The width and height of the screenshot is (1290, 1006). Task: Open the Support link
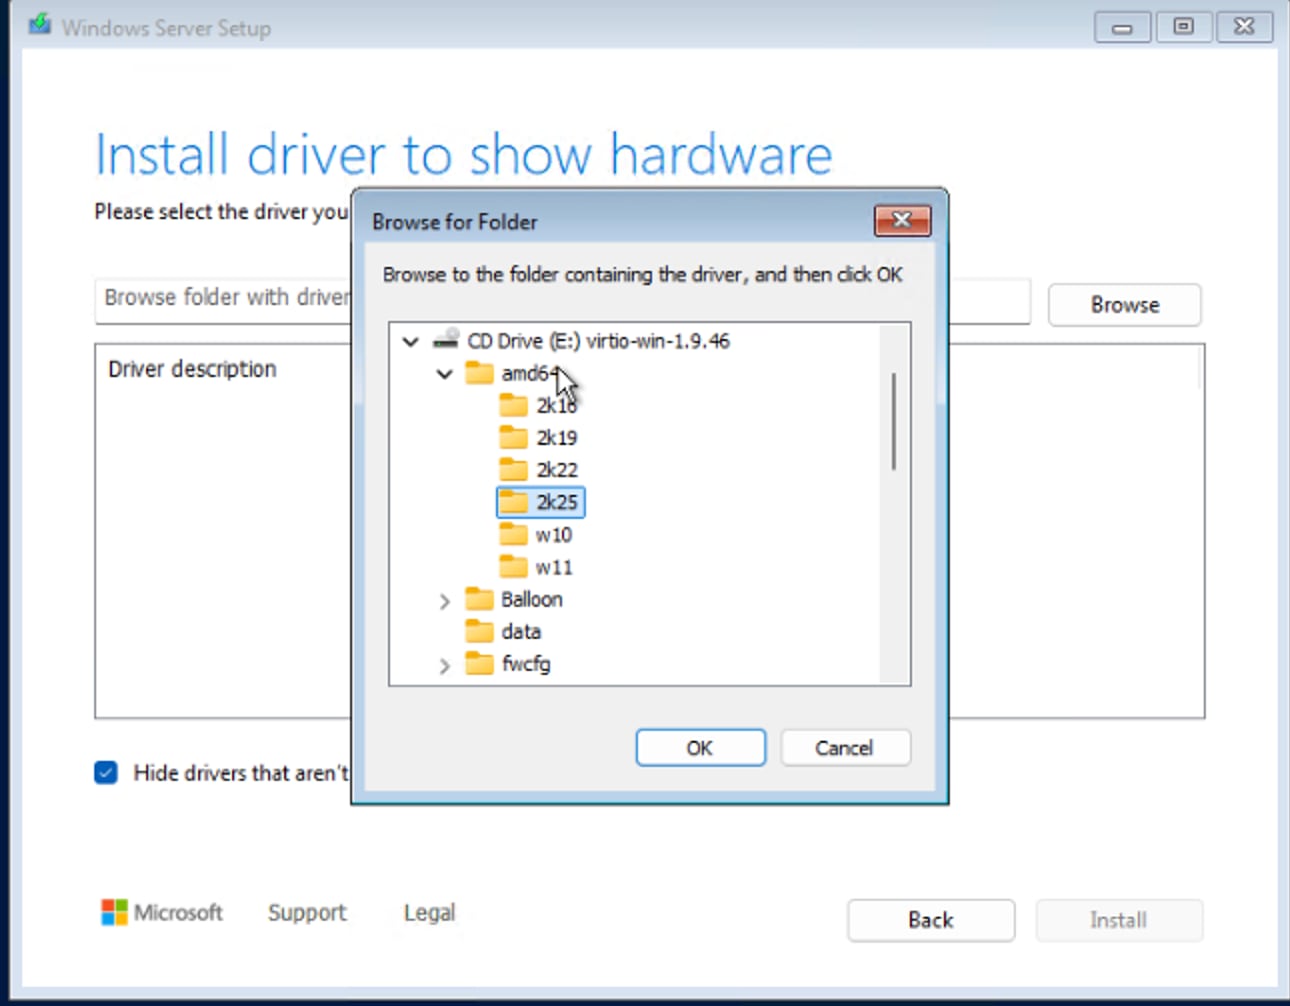tap(307, 912)
